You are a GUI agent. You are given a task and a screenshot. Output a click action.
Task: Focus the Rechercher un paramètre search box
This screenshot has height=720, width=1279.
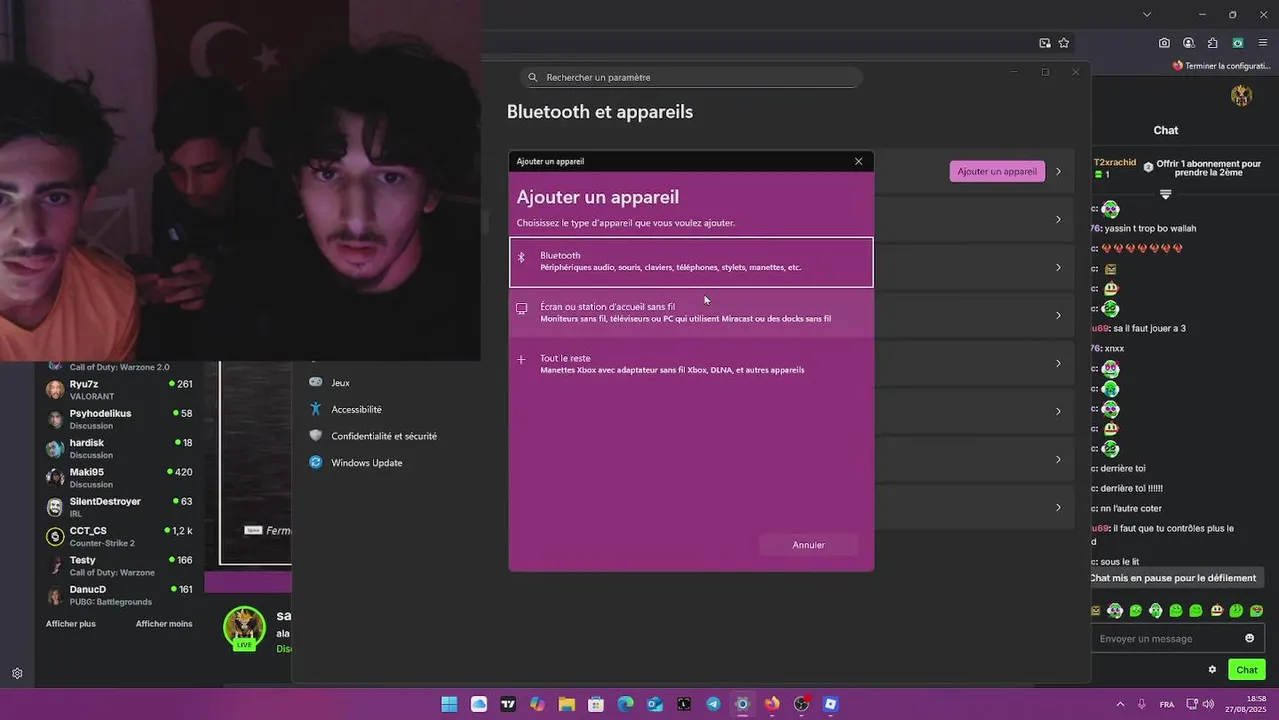[x=691, y=77]
